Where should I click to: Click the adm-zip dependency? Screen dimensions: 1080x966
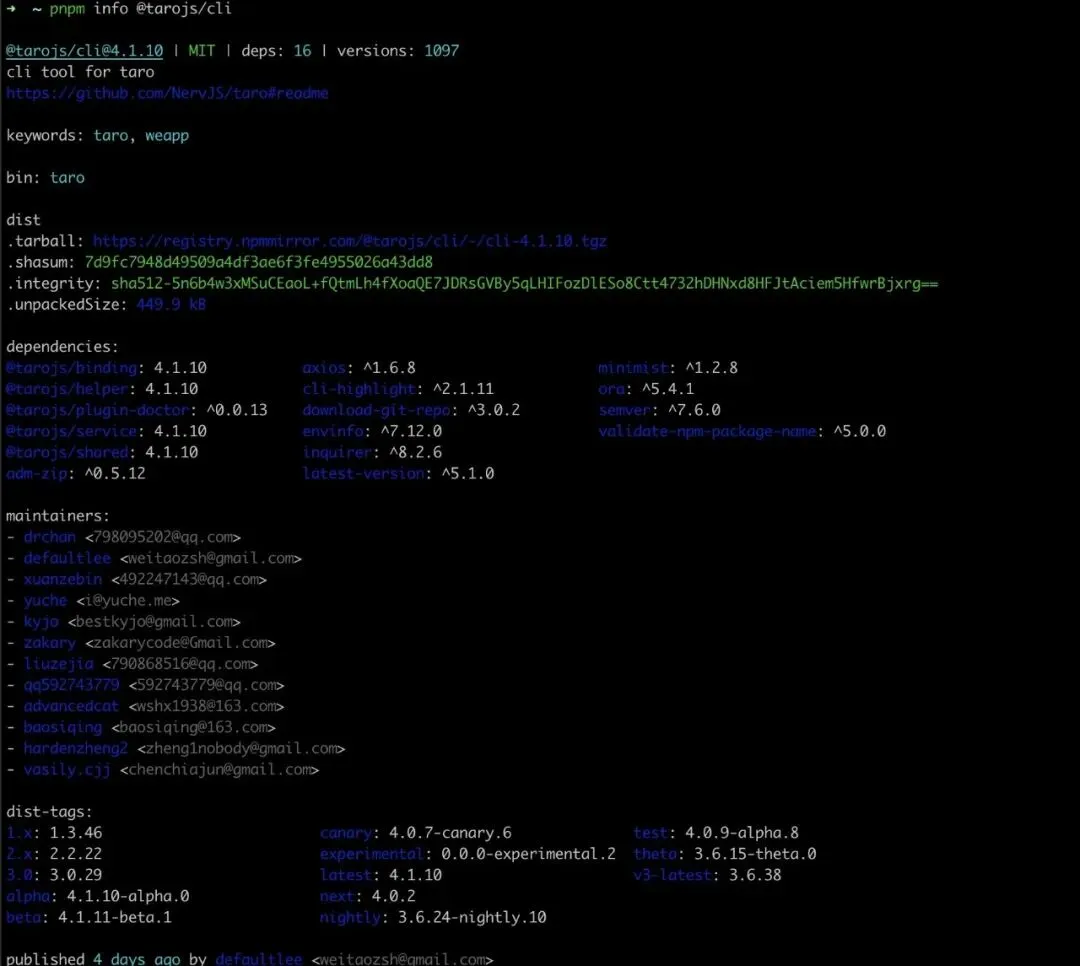tap(37, 474)
